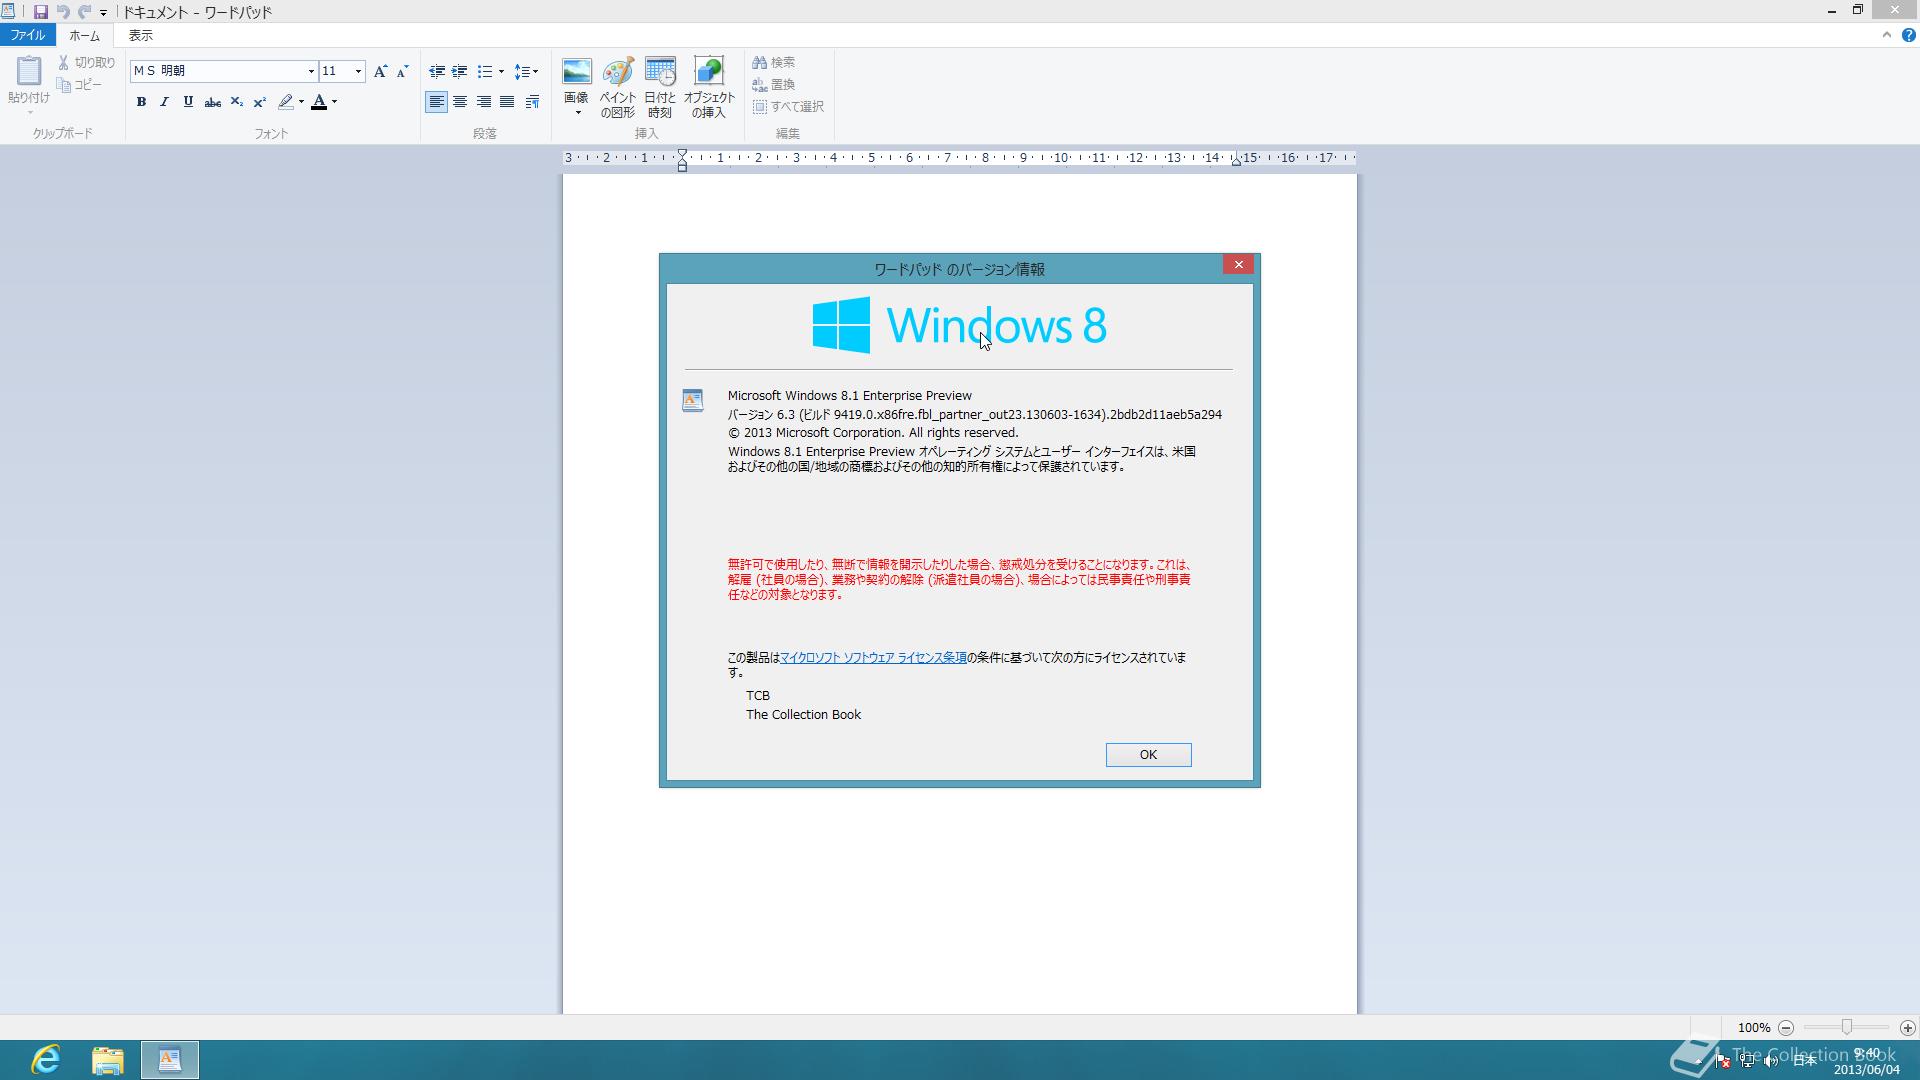The image size is (1920, 1080).
Task: Open the paragraph settings icon
Action: coord(532,102)
